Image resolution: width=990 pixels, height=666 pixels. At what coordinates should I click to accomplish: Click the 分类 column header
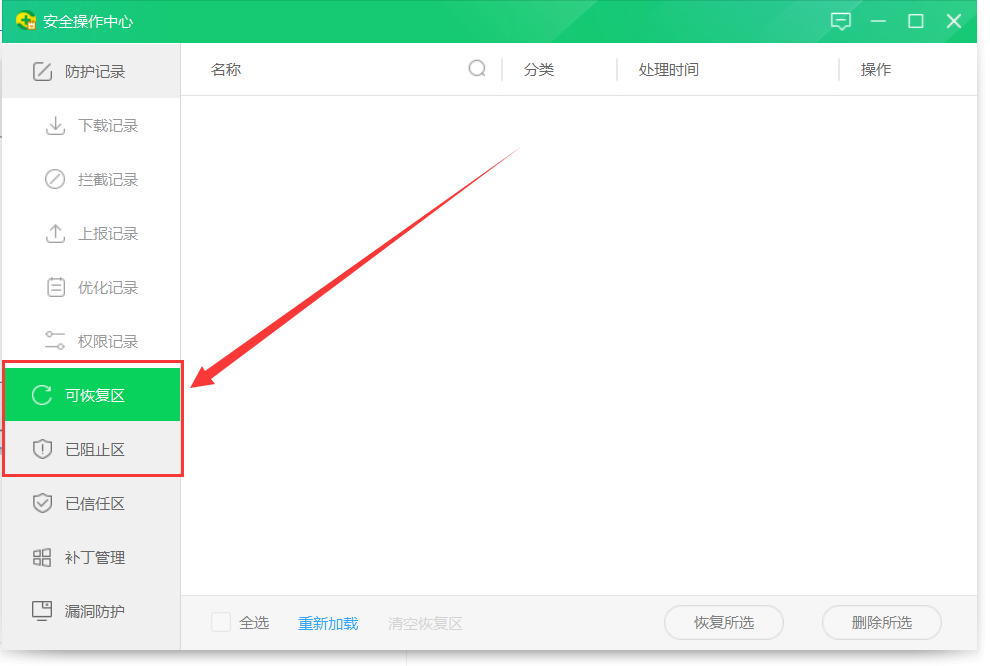(x=539, y=70)
